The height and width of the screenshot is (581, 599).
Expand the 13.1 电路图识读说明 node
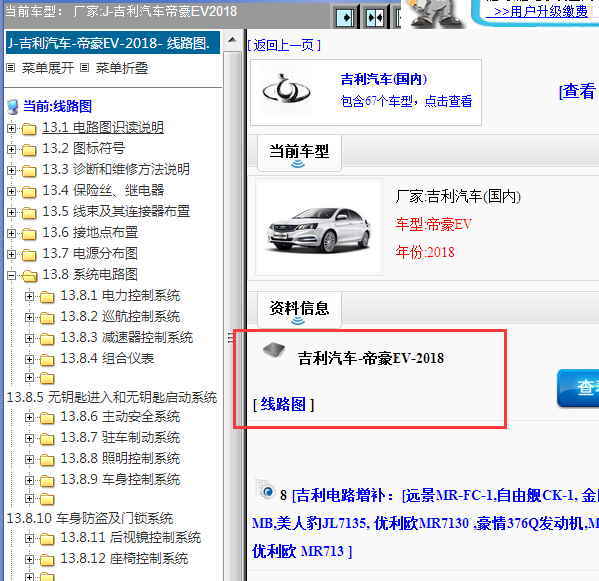click(x=11, y=128)
